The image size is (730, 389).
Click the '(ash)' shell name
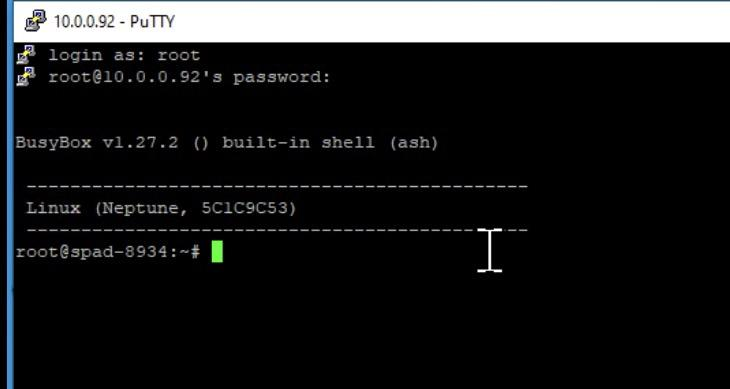(x=412, y=143)
